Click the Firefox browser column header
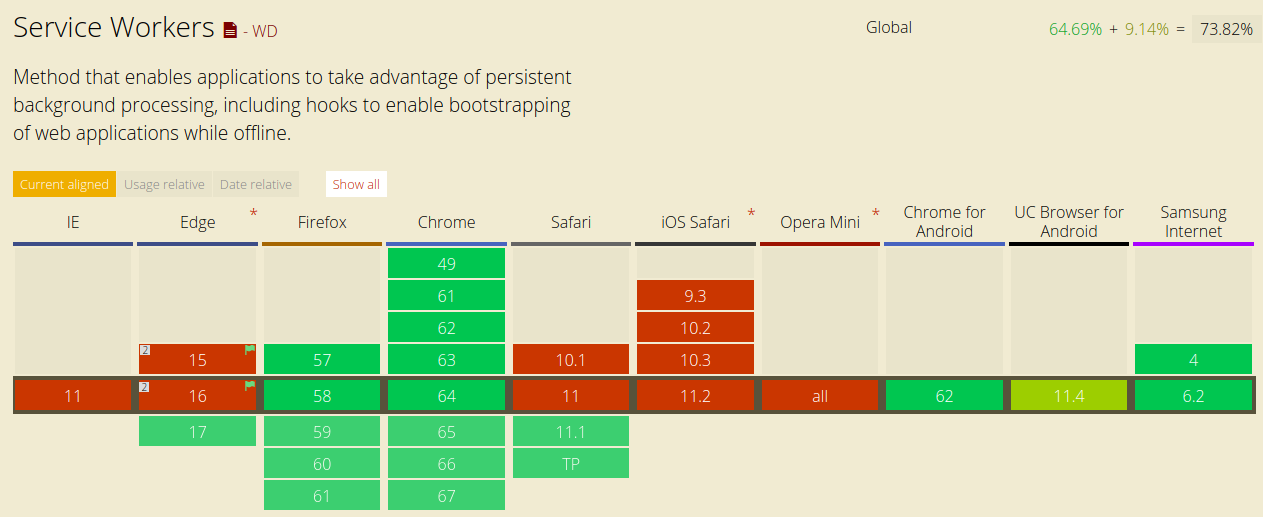 click(x=322, y=222)
